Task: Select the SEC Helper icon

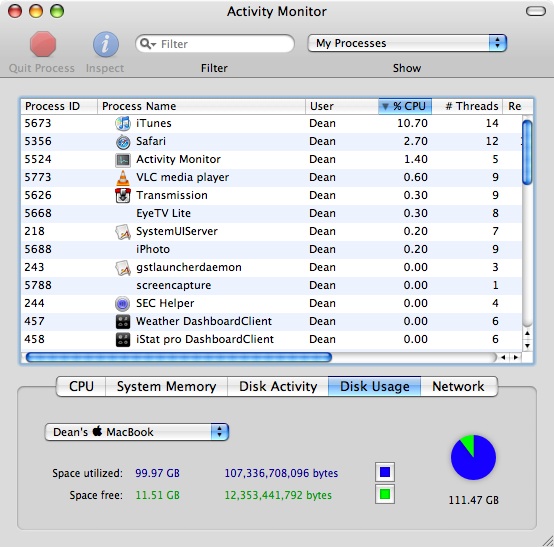Action: [123, 304]
